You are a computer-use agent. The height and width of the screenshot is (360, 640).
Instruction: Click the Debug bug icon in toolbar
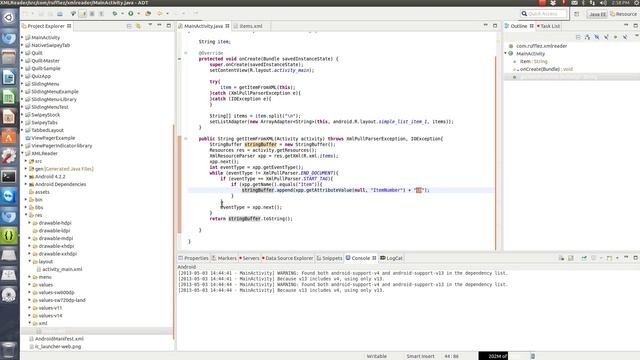(115, 13)
